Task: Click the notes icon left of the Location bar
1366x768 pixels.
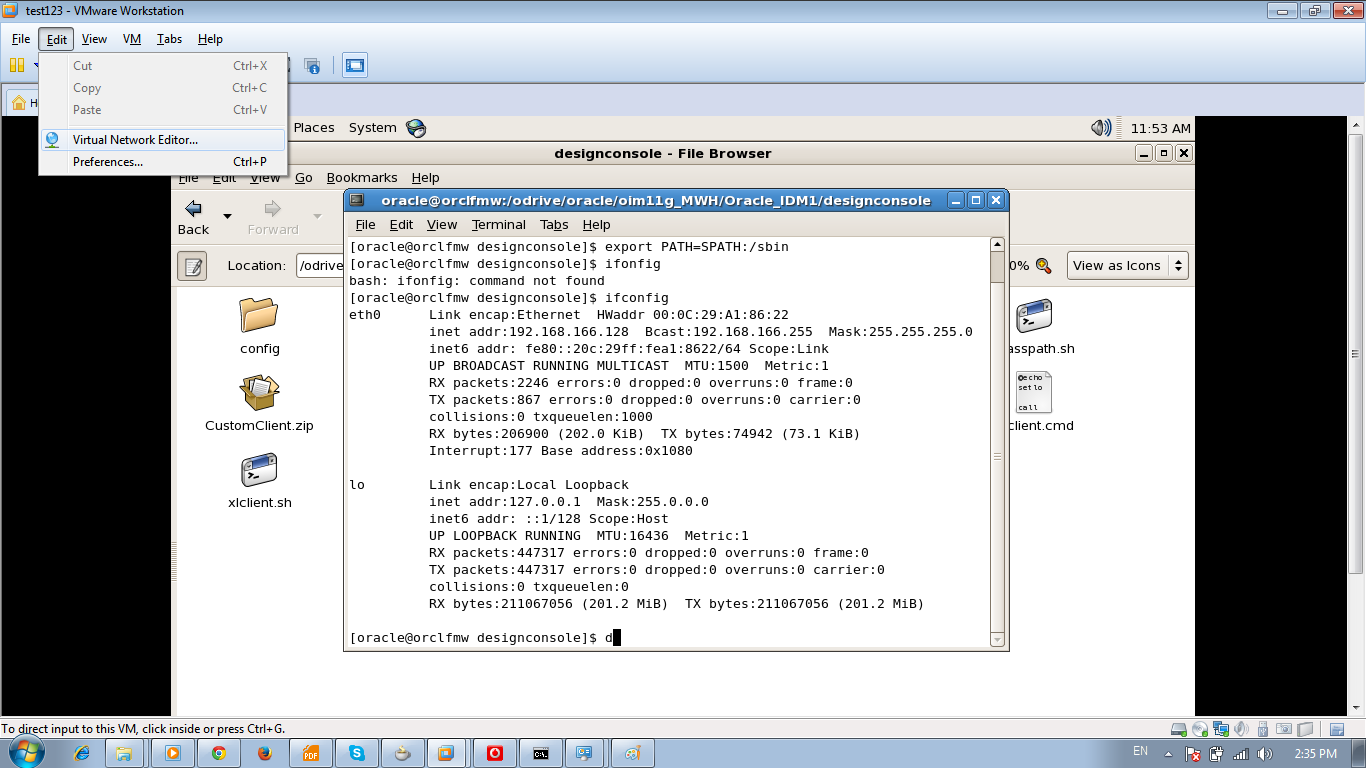Action: point(192,265)
